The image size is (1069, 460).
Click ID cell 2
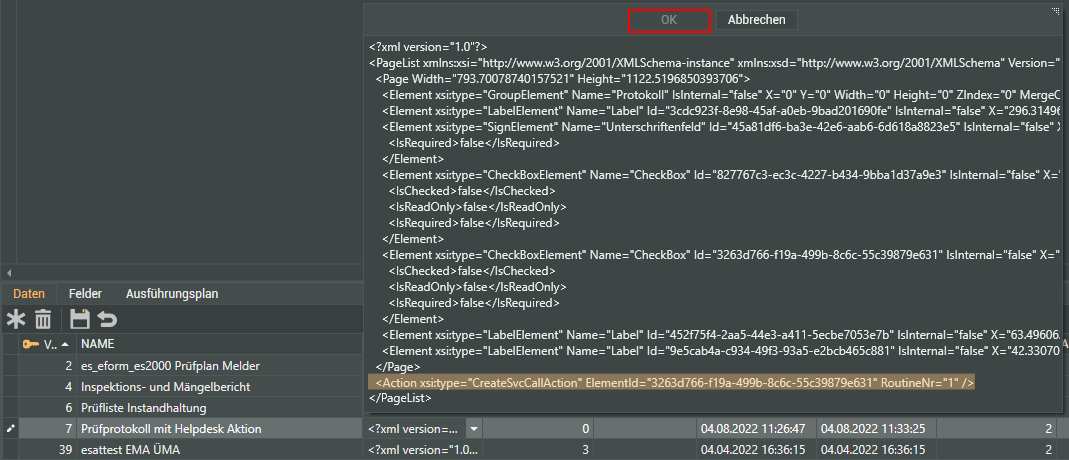coord(48,366)
